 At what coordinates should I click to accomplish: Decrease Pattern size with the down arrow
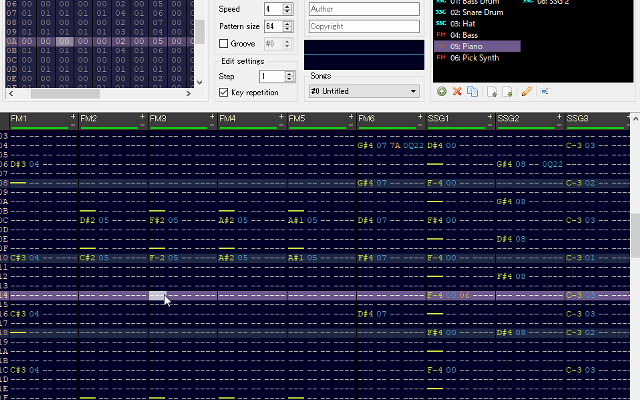[288, 29]
